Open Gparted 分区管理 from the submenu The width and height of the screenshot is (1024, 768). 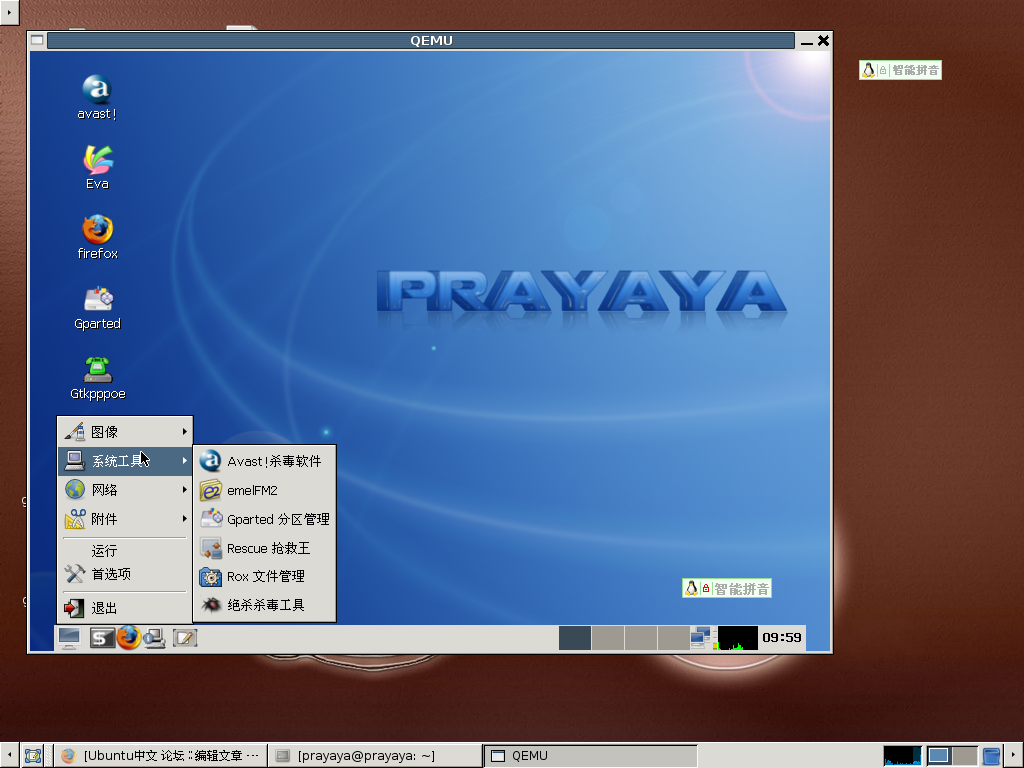264,519
